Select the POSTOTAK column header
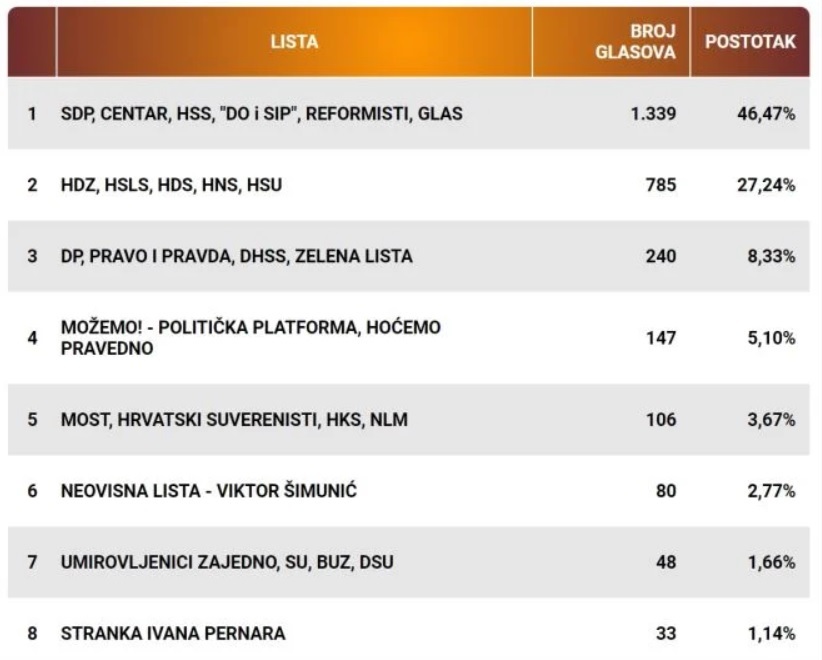Viewport: 822px width, 660px height. click(x=750, y=42)
